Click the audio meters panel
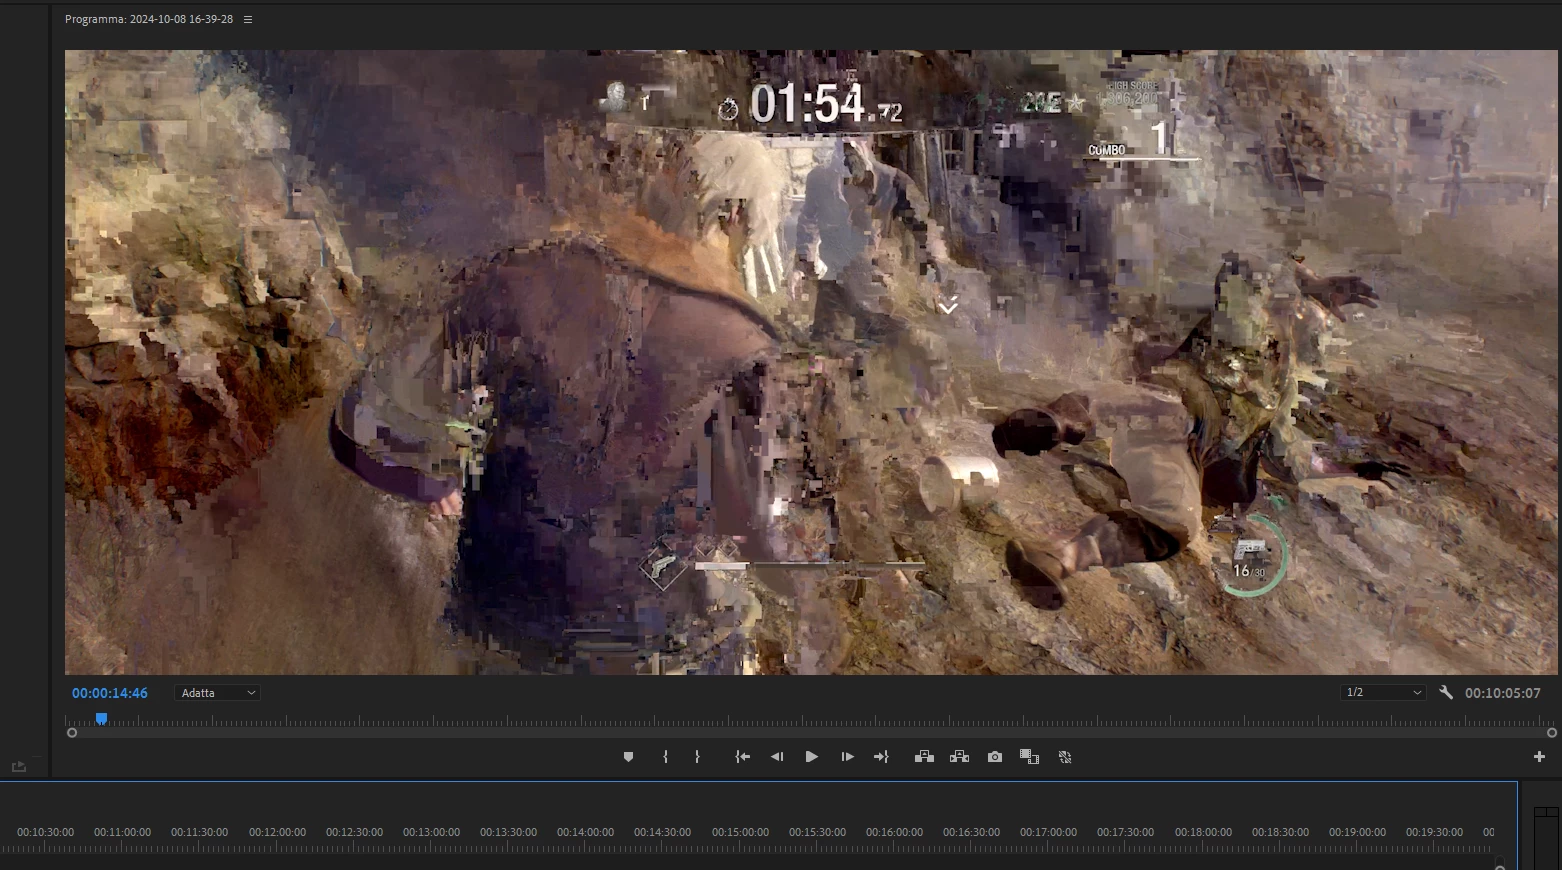The height and width of the screenshot is (870, 1562). coord(1546,837)
